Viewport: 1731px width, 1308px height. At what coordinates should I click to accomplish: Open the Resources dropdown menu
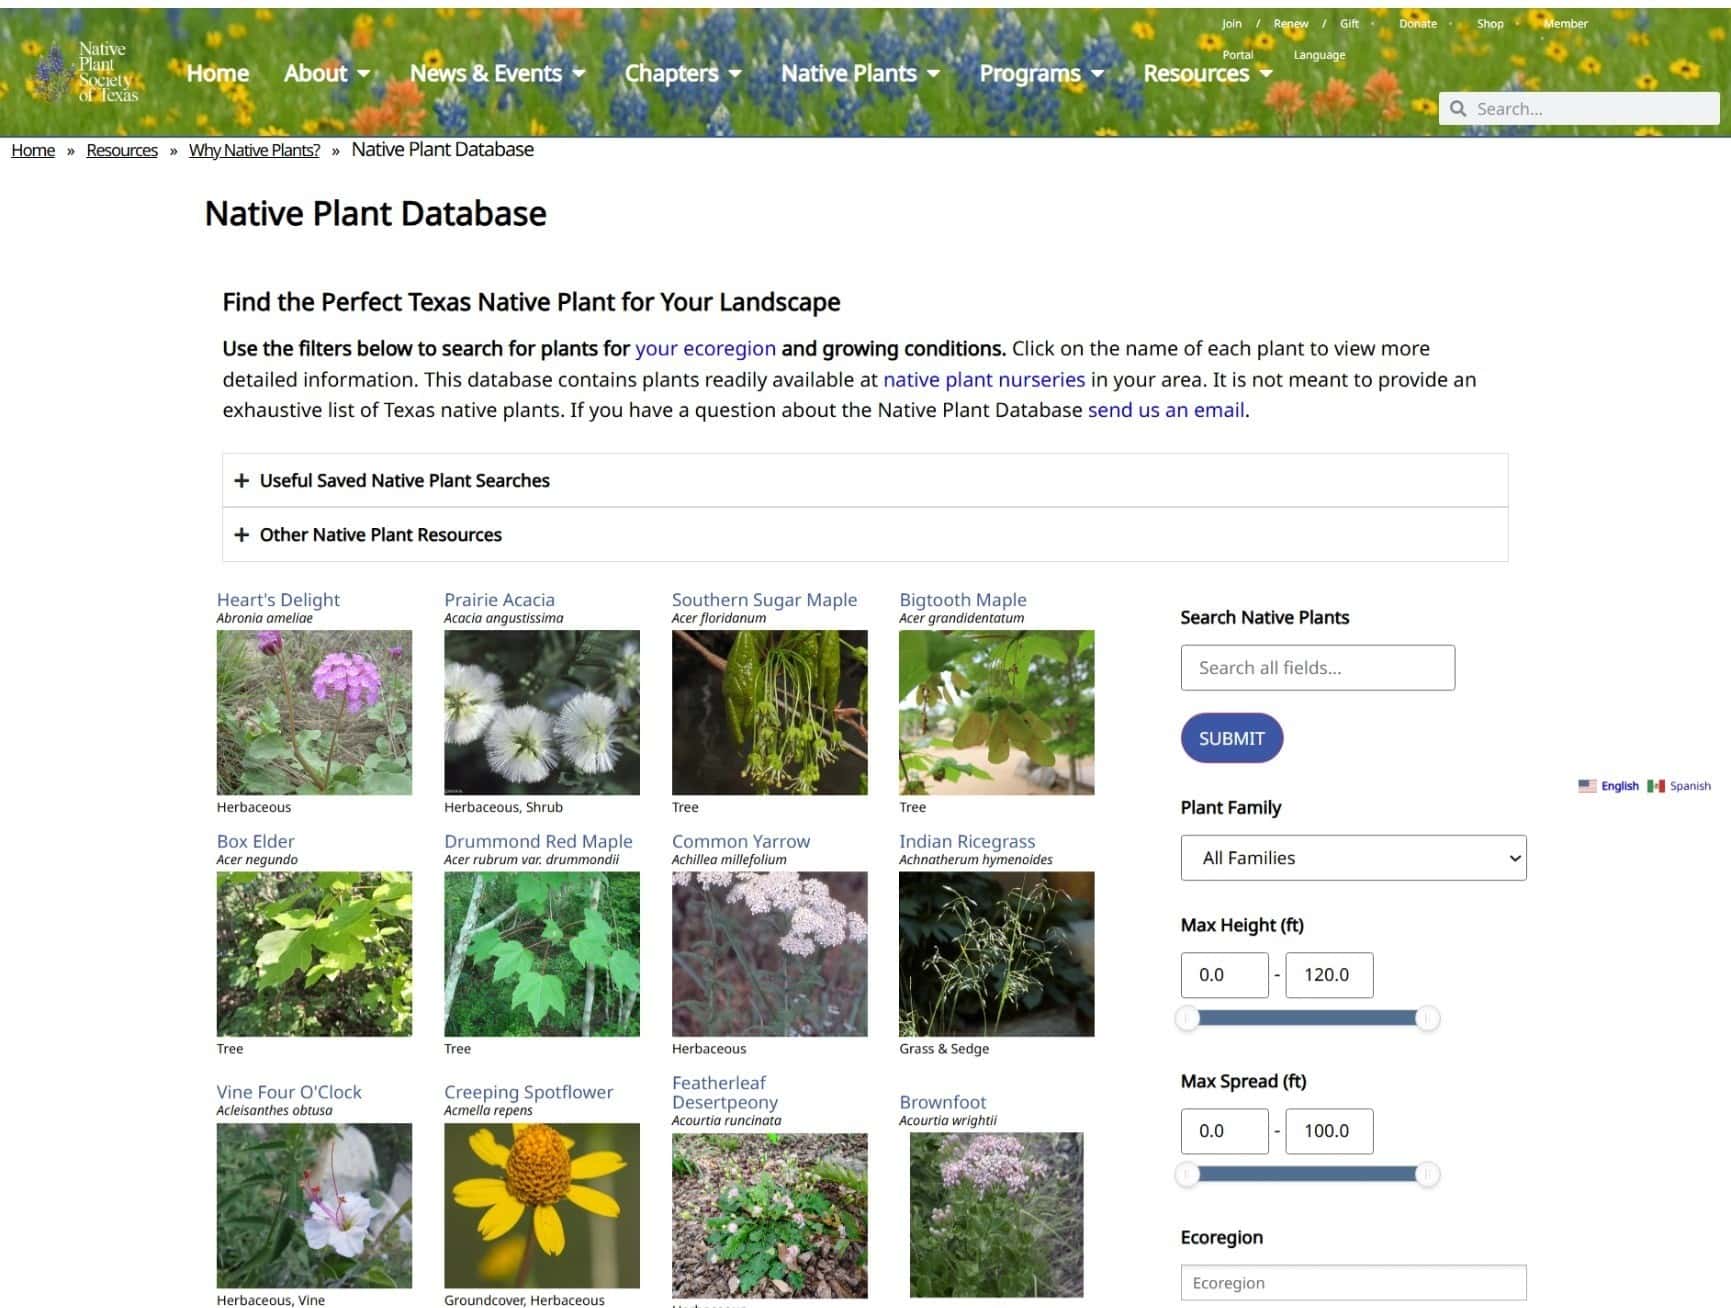point(1208,73)
